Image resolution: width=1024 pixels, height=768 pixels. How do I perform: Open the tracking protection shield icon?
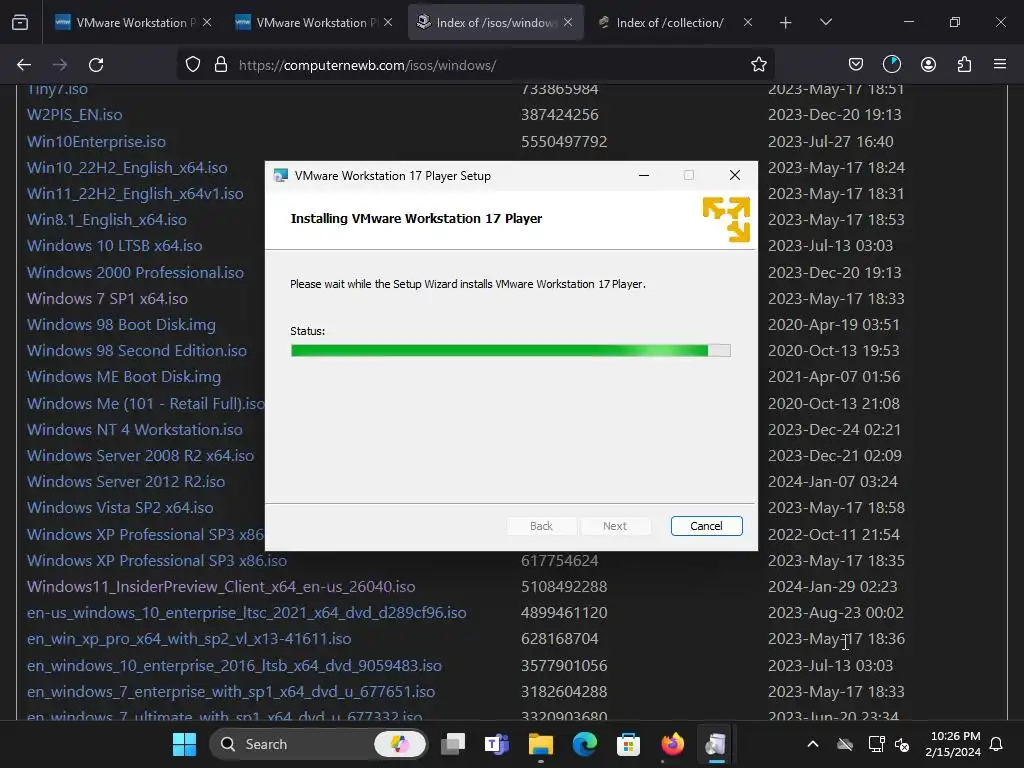193,65
